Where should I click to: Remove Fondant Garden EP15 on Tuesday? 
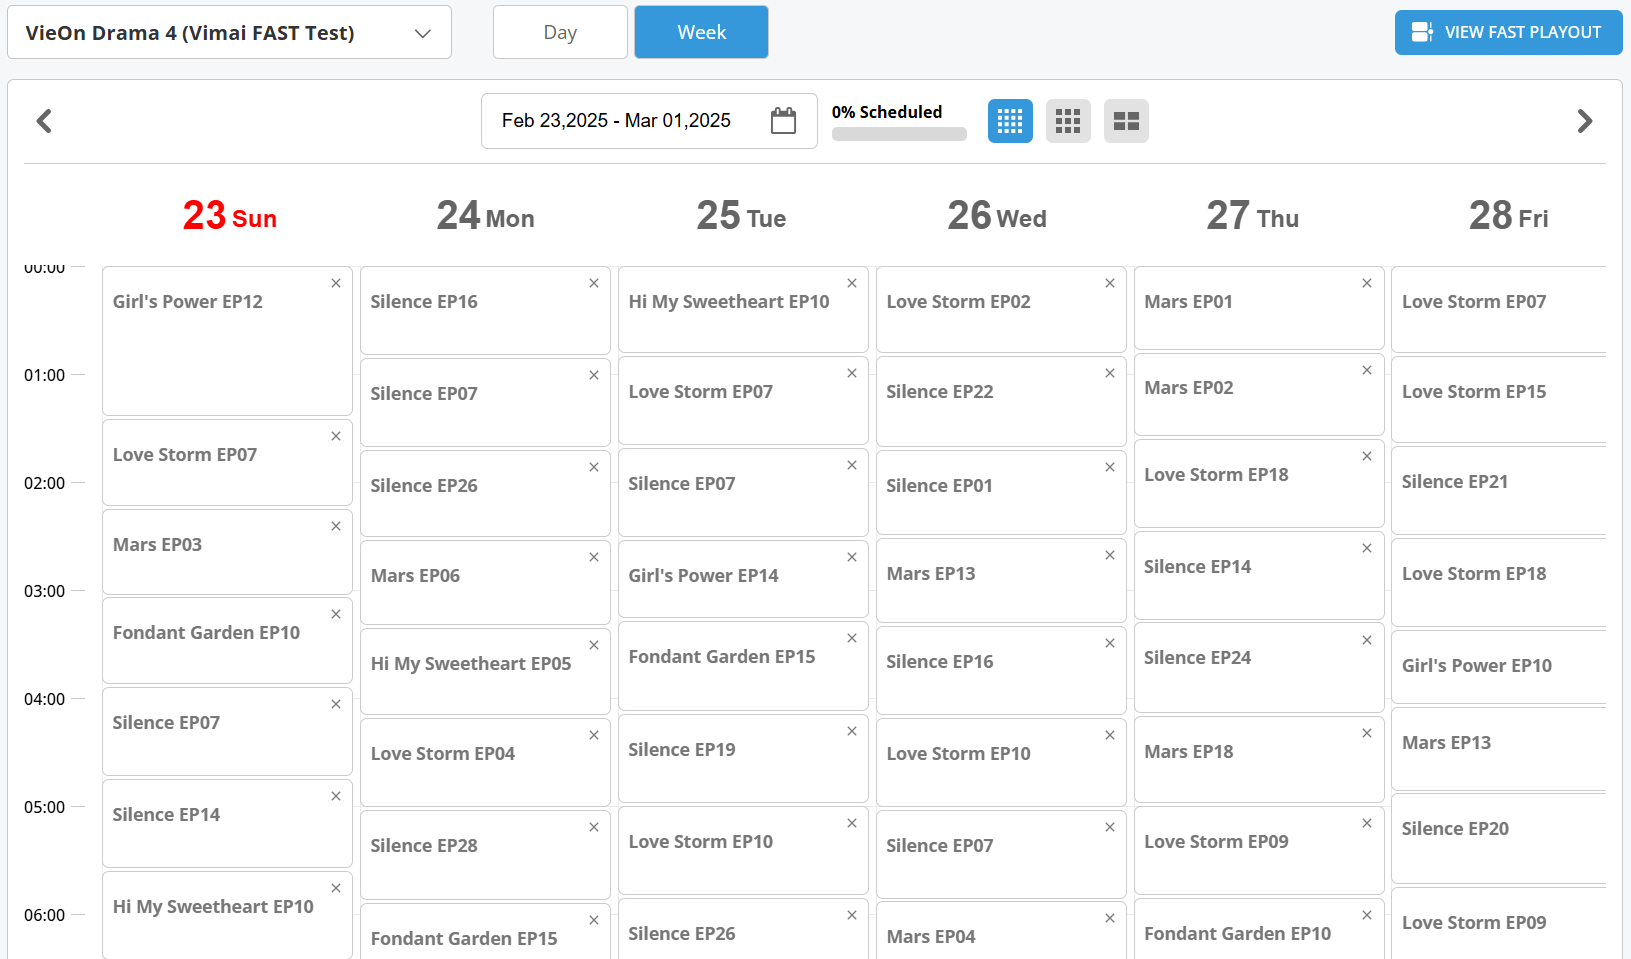pyautogui.click(x=852, y=638)
